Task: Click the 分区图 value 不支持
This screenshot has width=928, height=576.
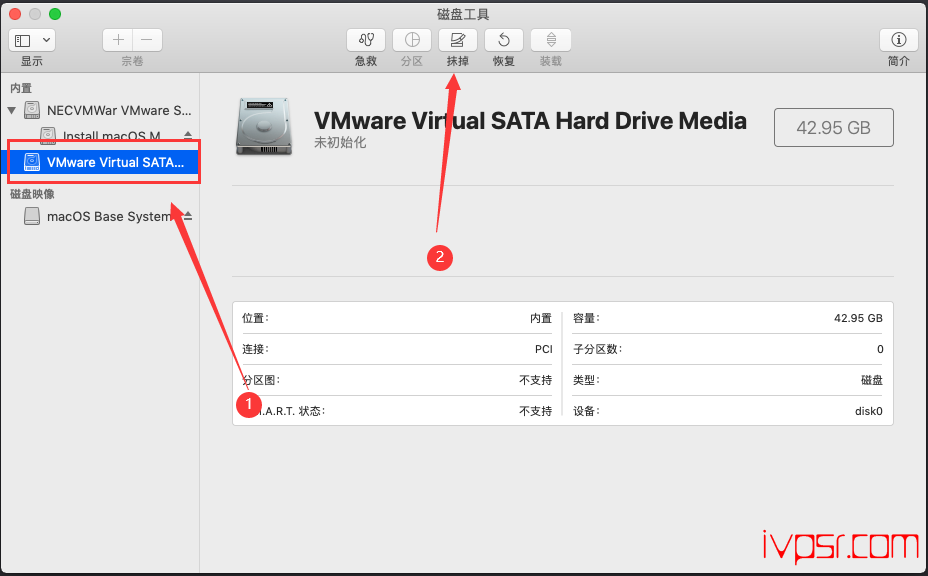Action: point(536,380)
